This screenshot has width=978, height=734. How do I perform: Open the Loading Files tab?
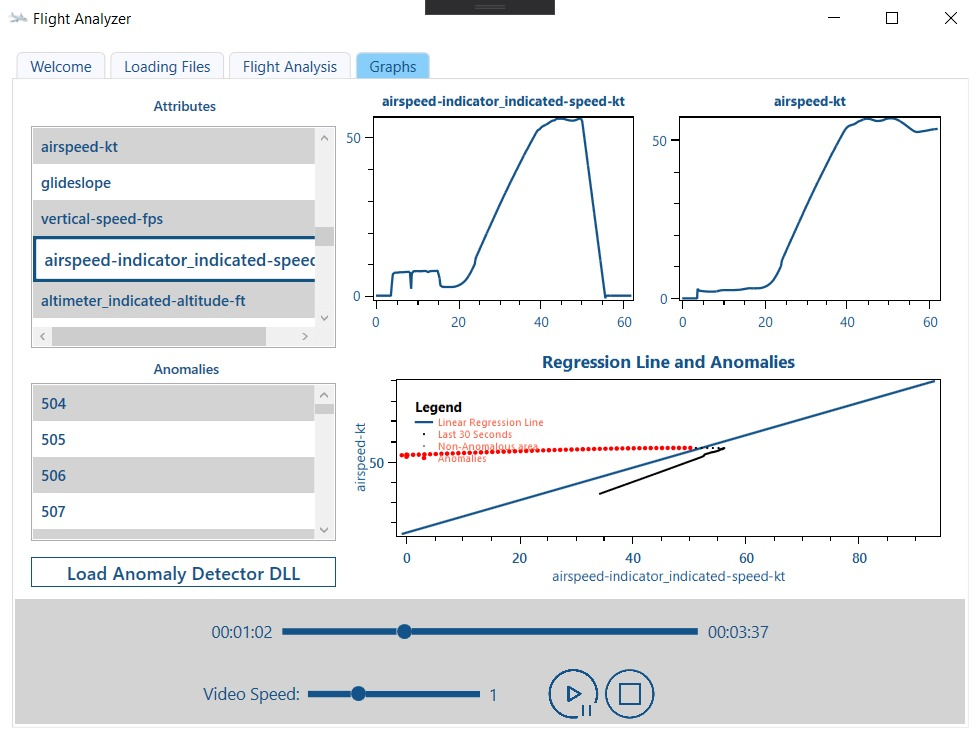pos(167,66)
